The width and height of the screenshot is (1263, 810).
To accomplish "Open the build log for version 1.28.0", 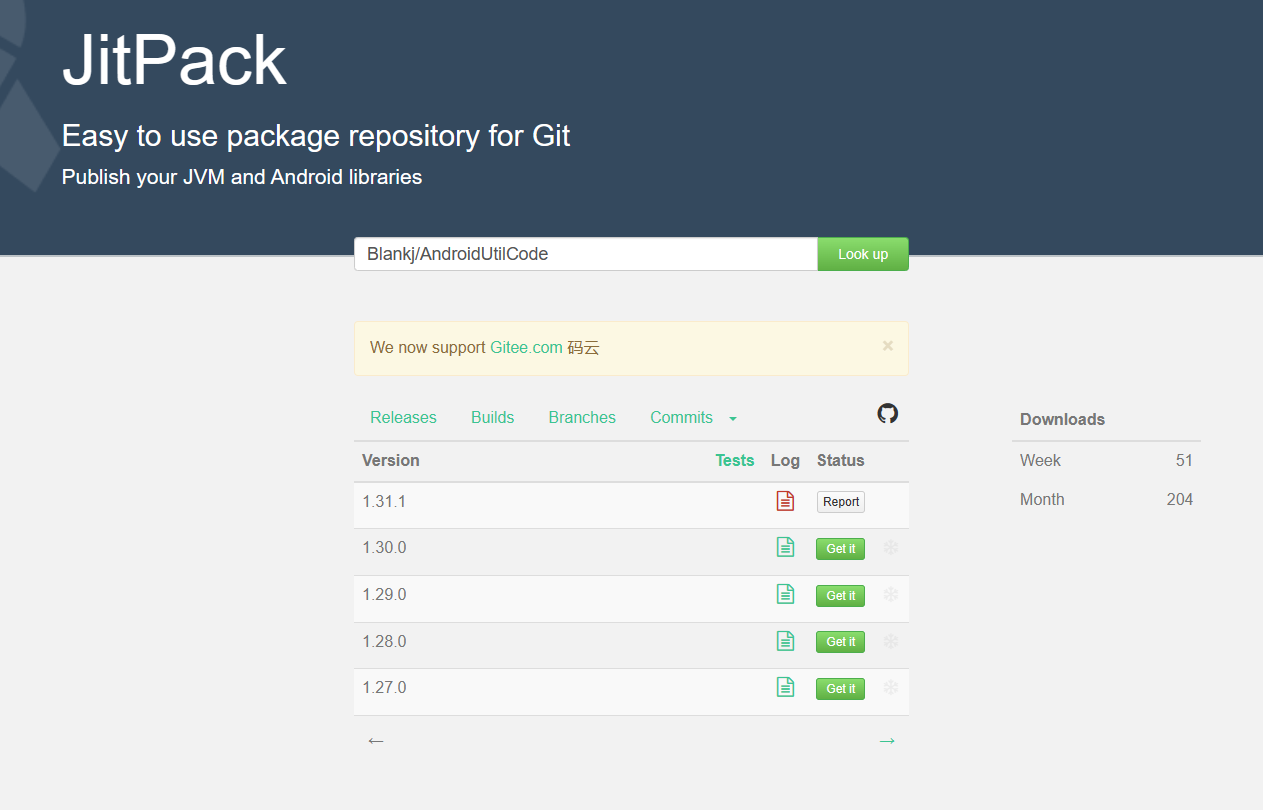I will 785,640.
